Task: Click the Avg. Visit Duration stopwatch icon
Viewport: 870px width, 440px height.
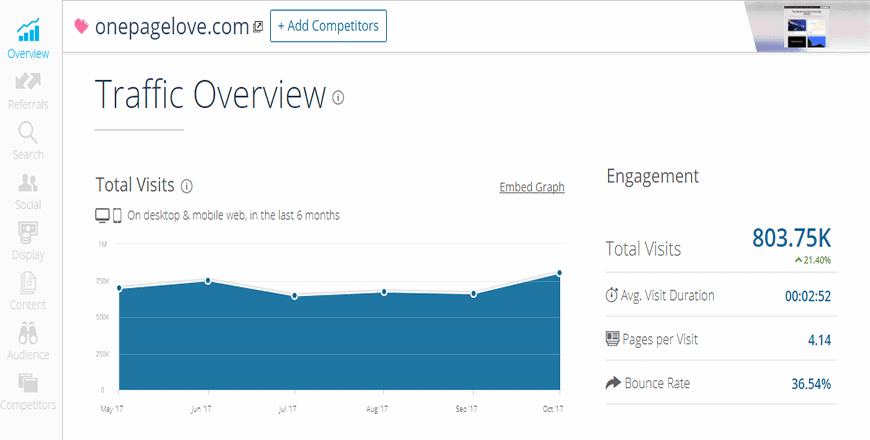Action: pyautogui.click(x=611, y=295)
